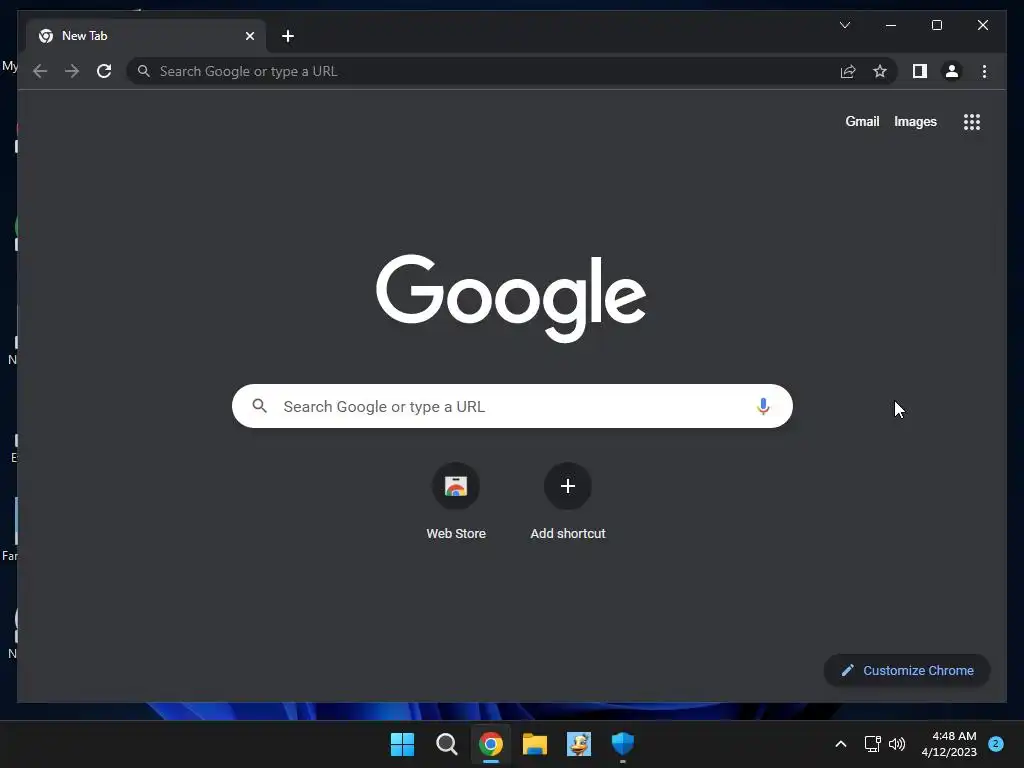Show hidden system tray icons

click(841, 744)
